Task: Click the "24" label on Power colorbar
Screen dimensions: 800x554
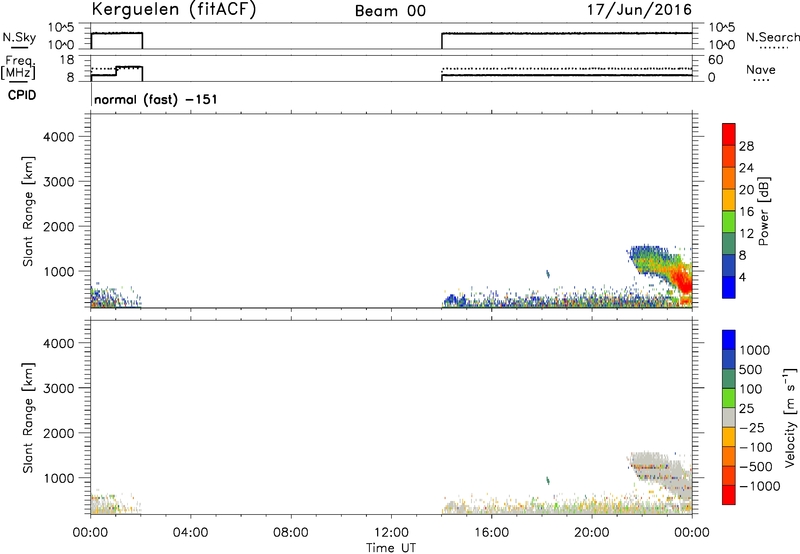Action: (746, 168)
